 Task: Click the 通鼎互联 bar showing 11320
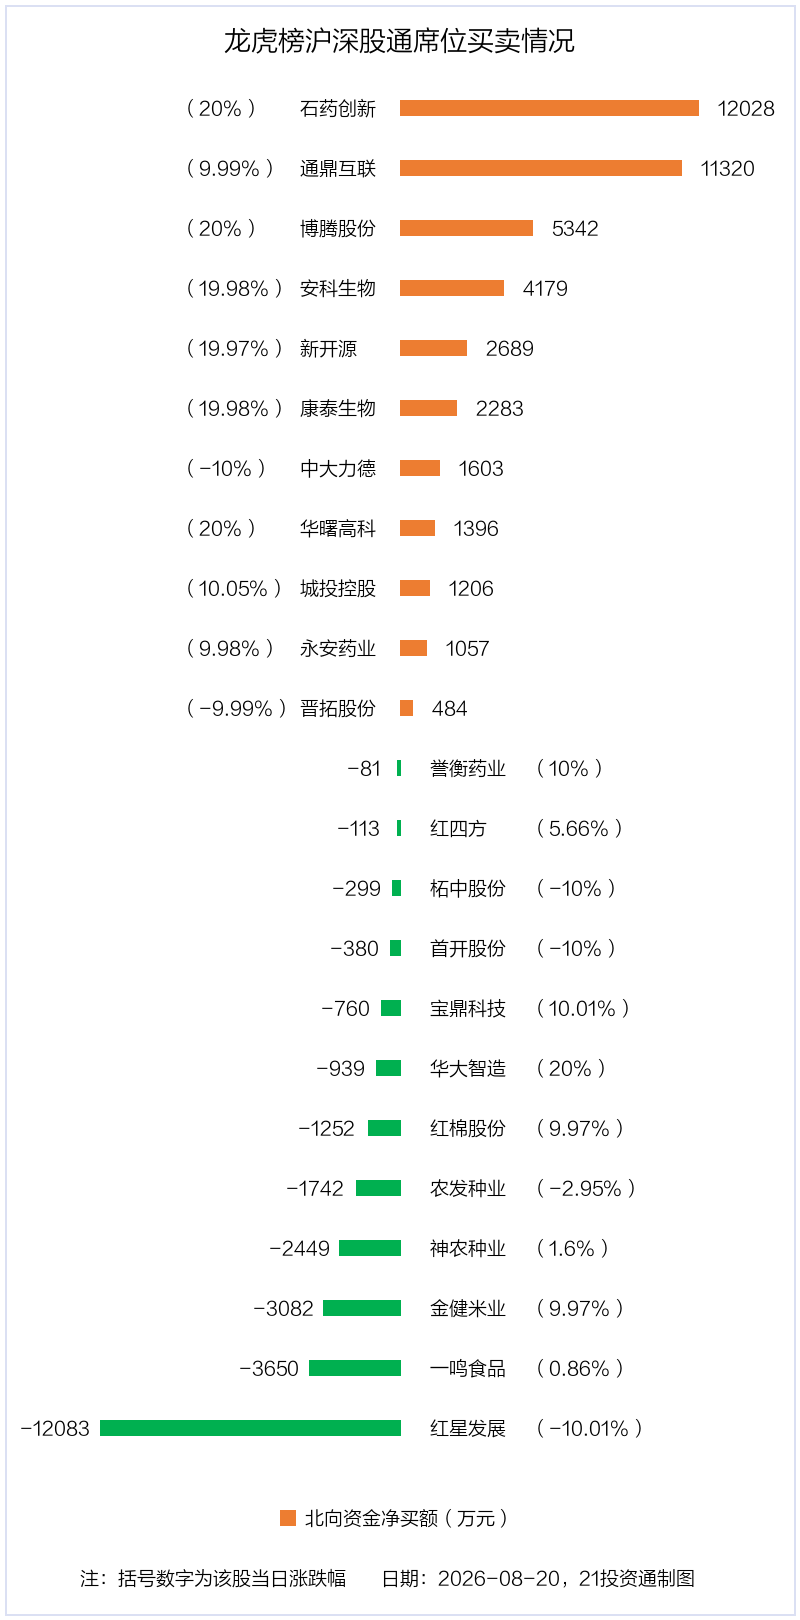coord(541,168)
